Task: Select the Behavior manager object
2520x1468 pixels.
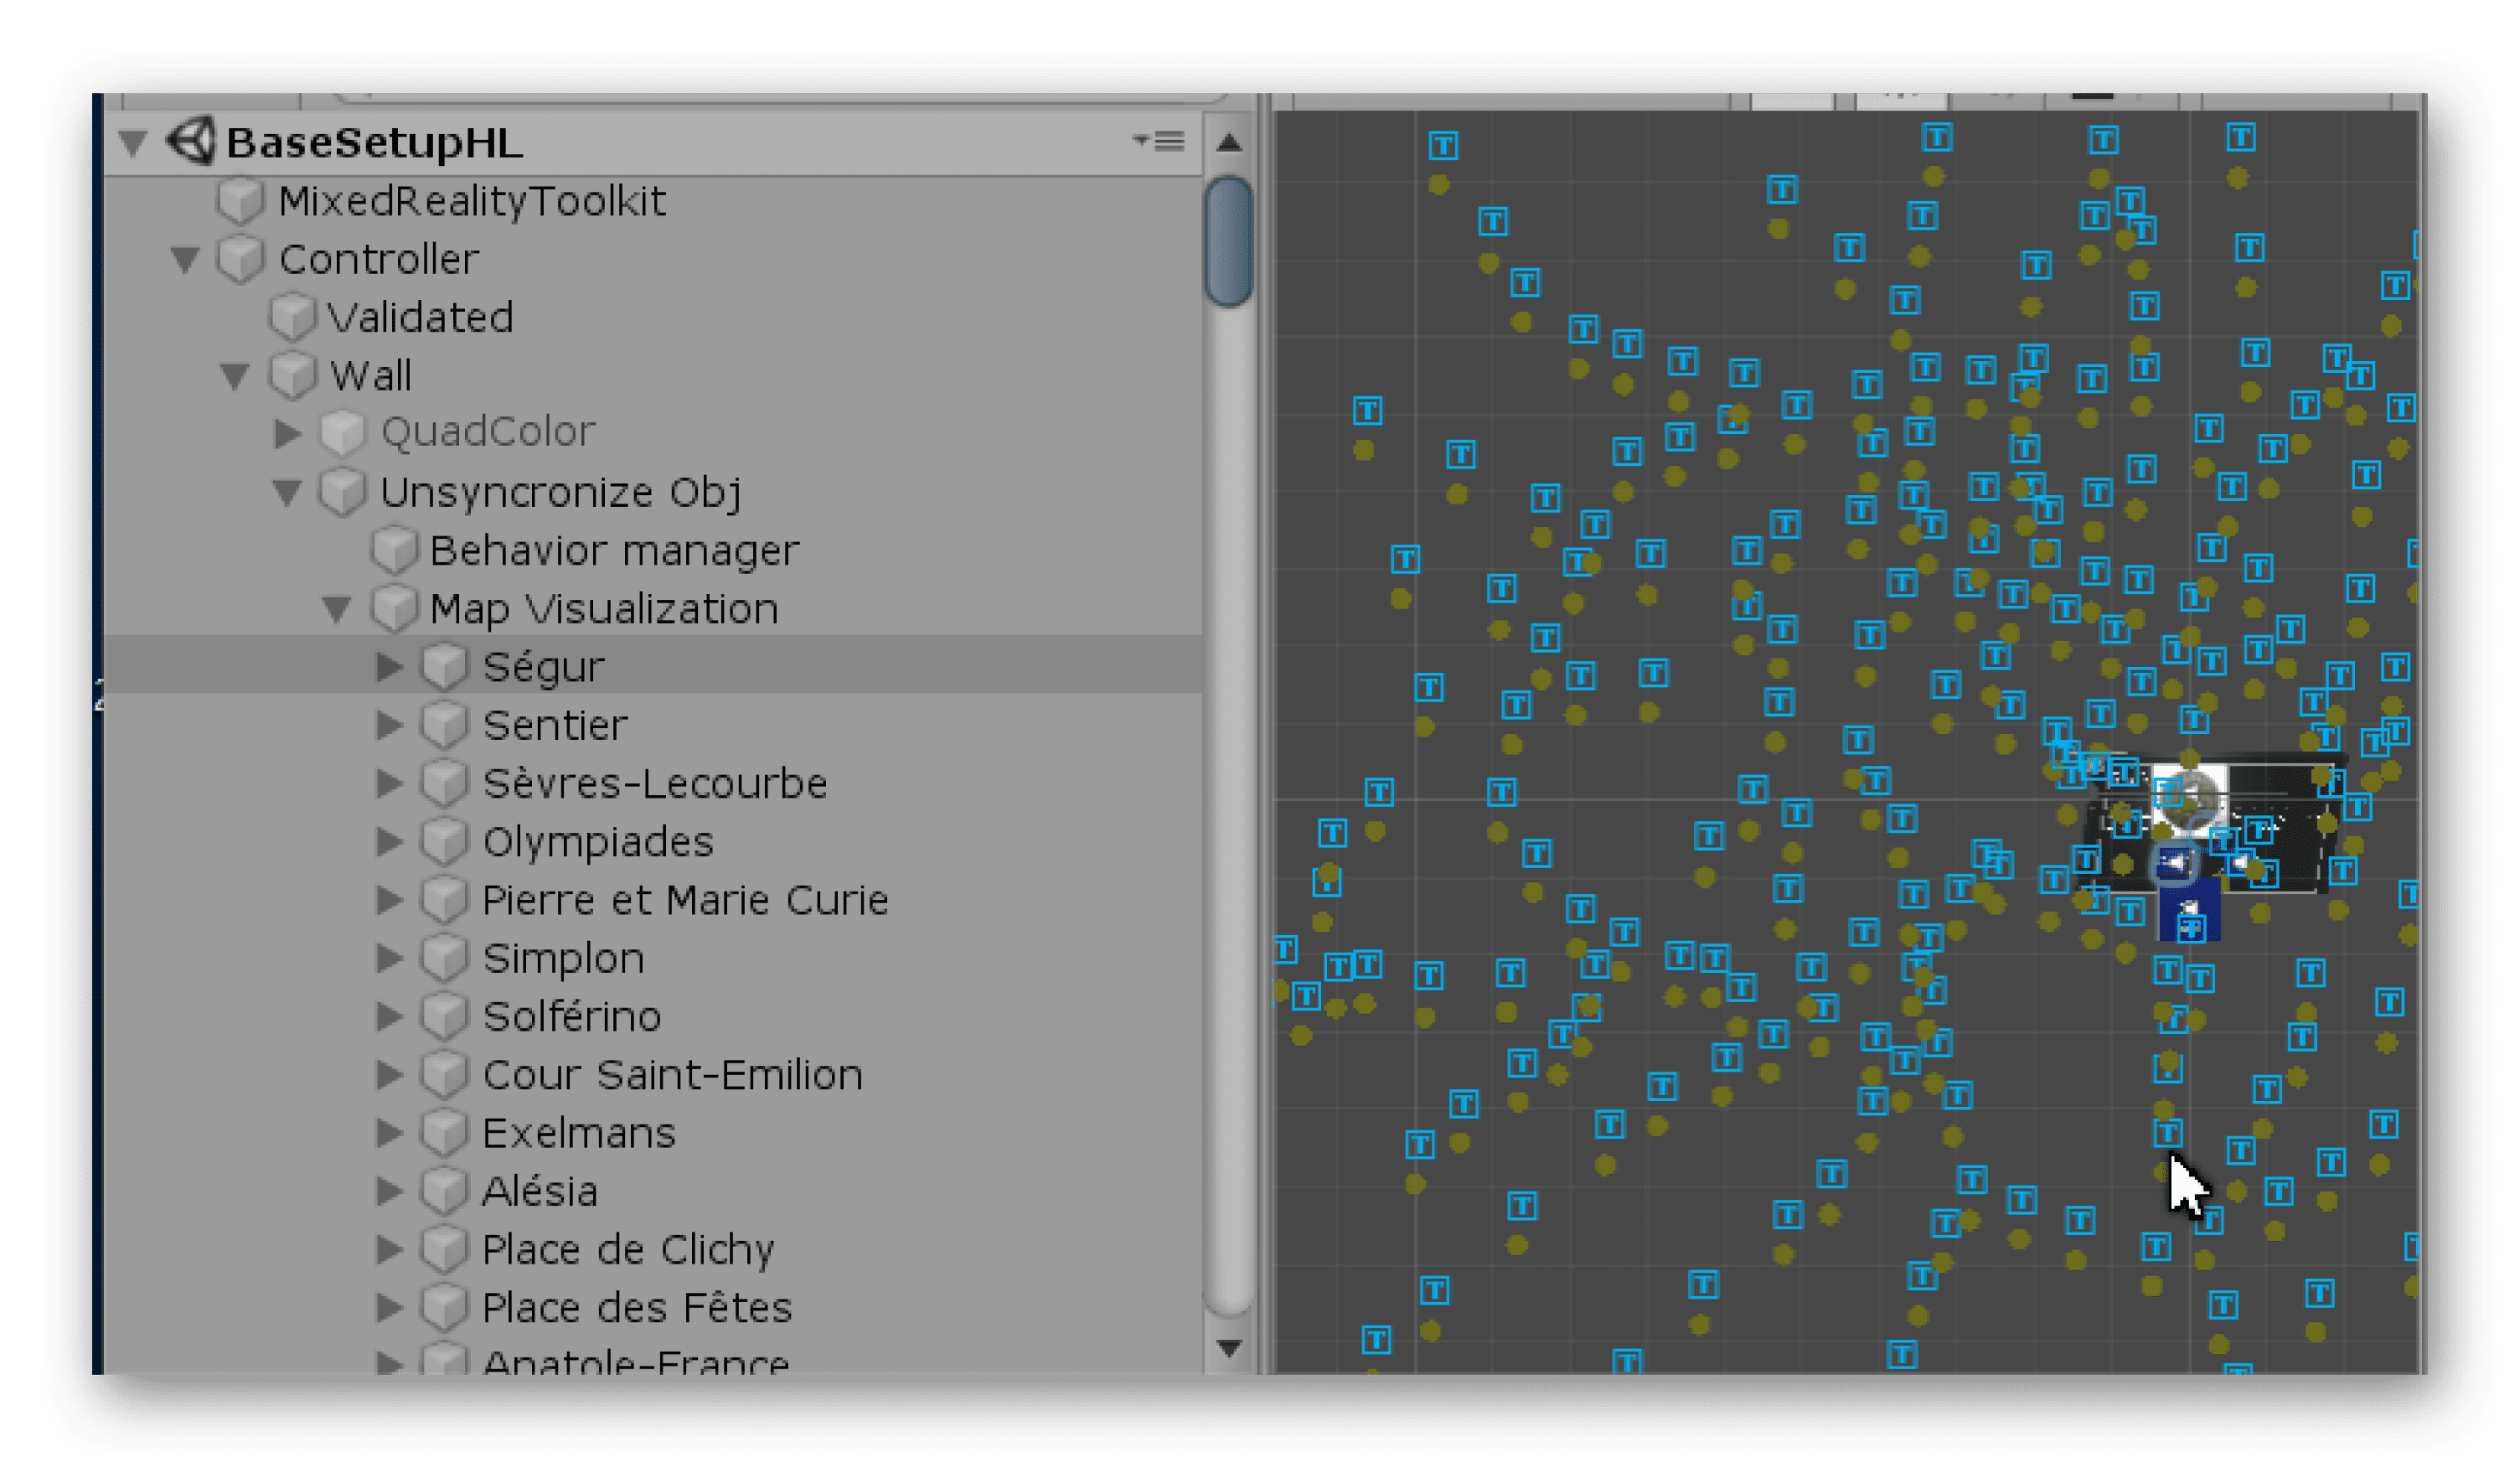Action: click(x=615, y=551)
